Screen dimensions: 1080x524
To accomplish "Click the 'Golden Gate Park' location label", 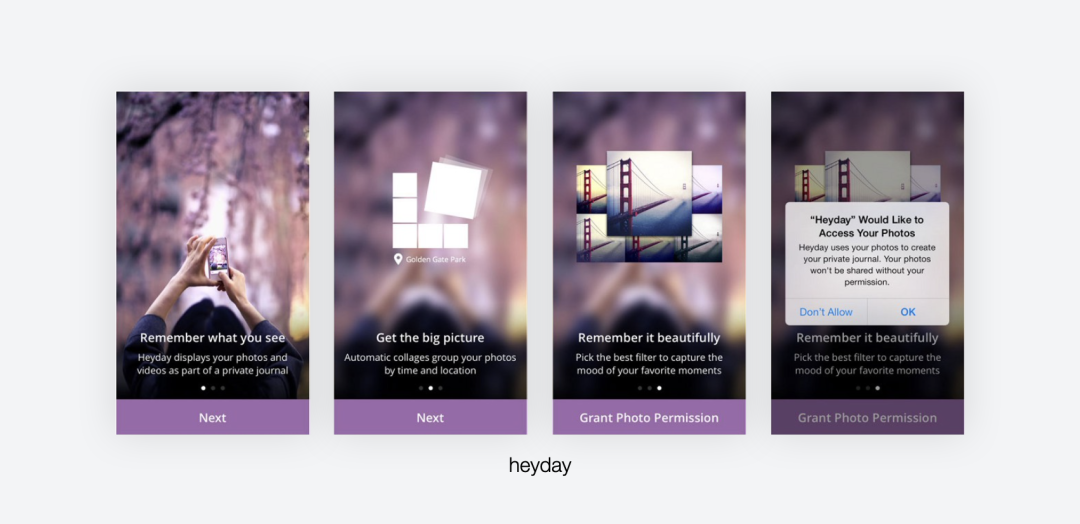I will [x=435, y=260].
